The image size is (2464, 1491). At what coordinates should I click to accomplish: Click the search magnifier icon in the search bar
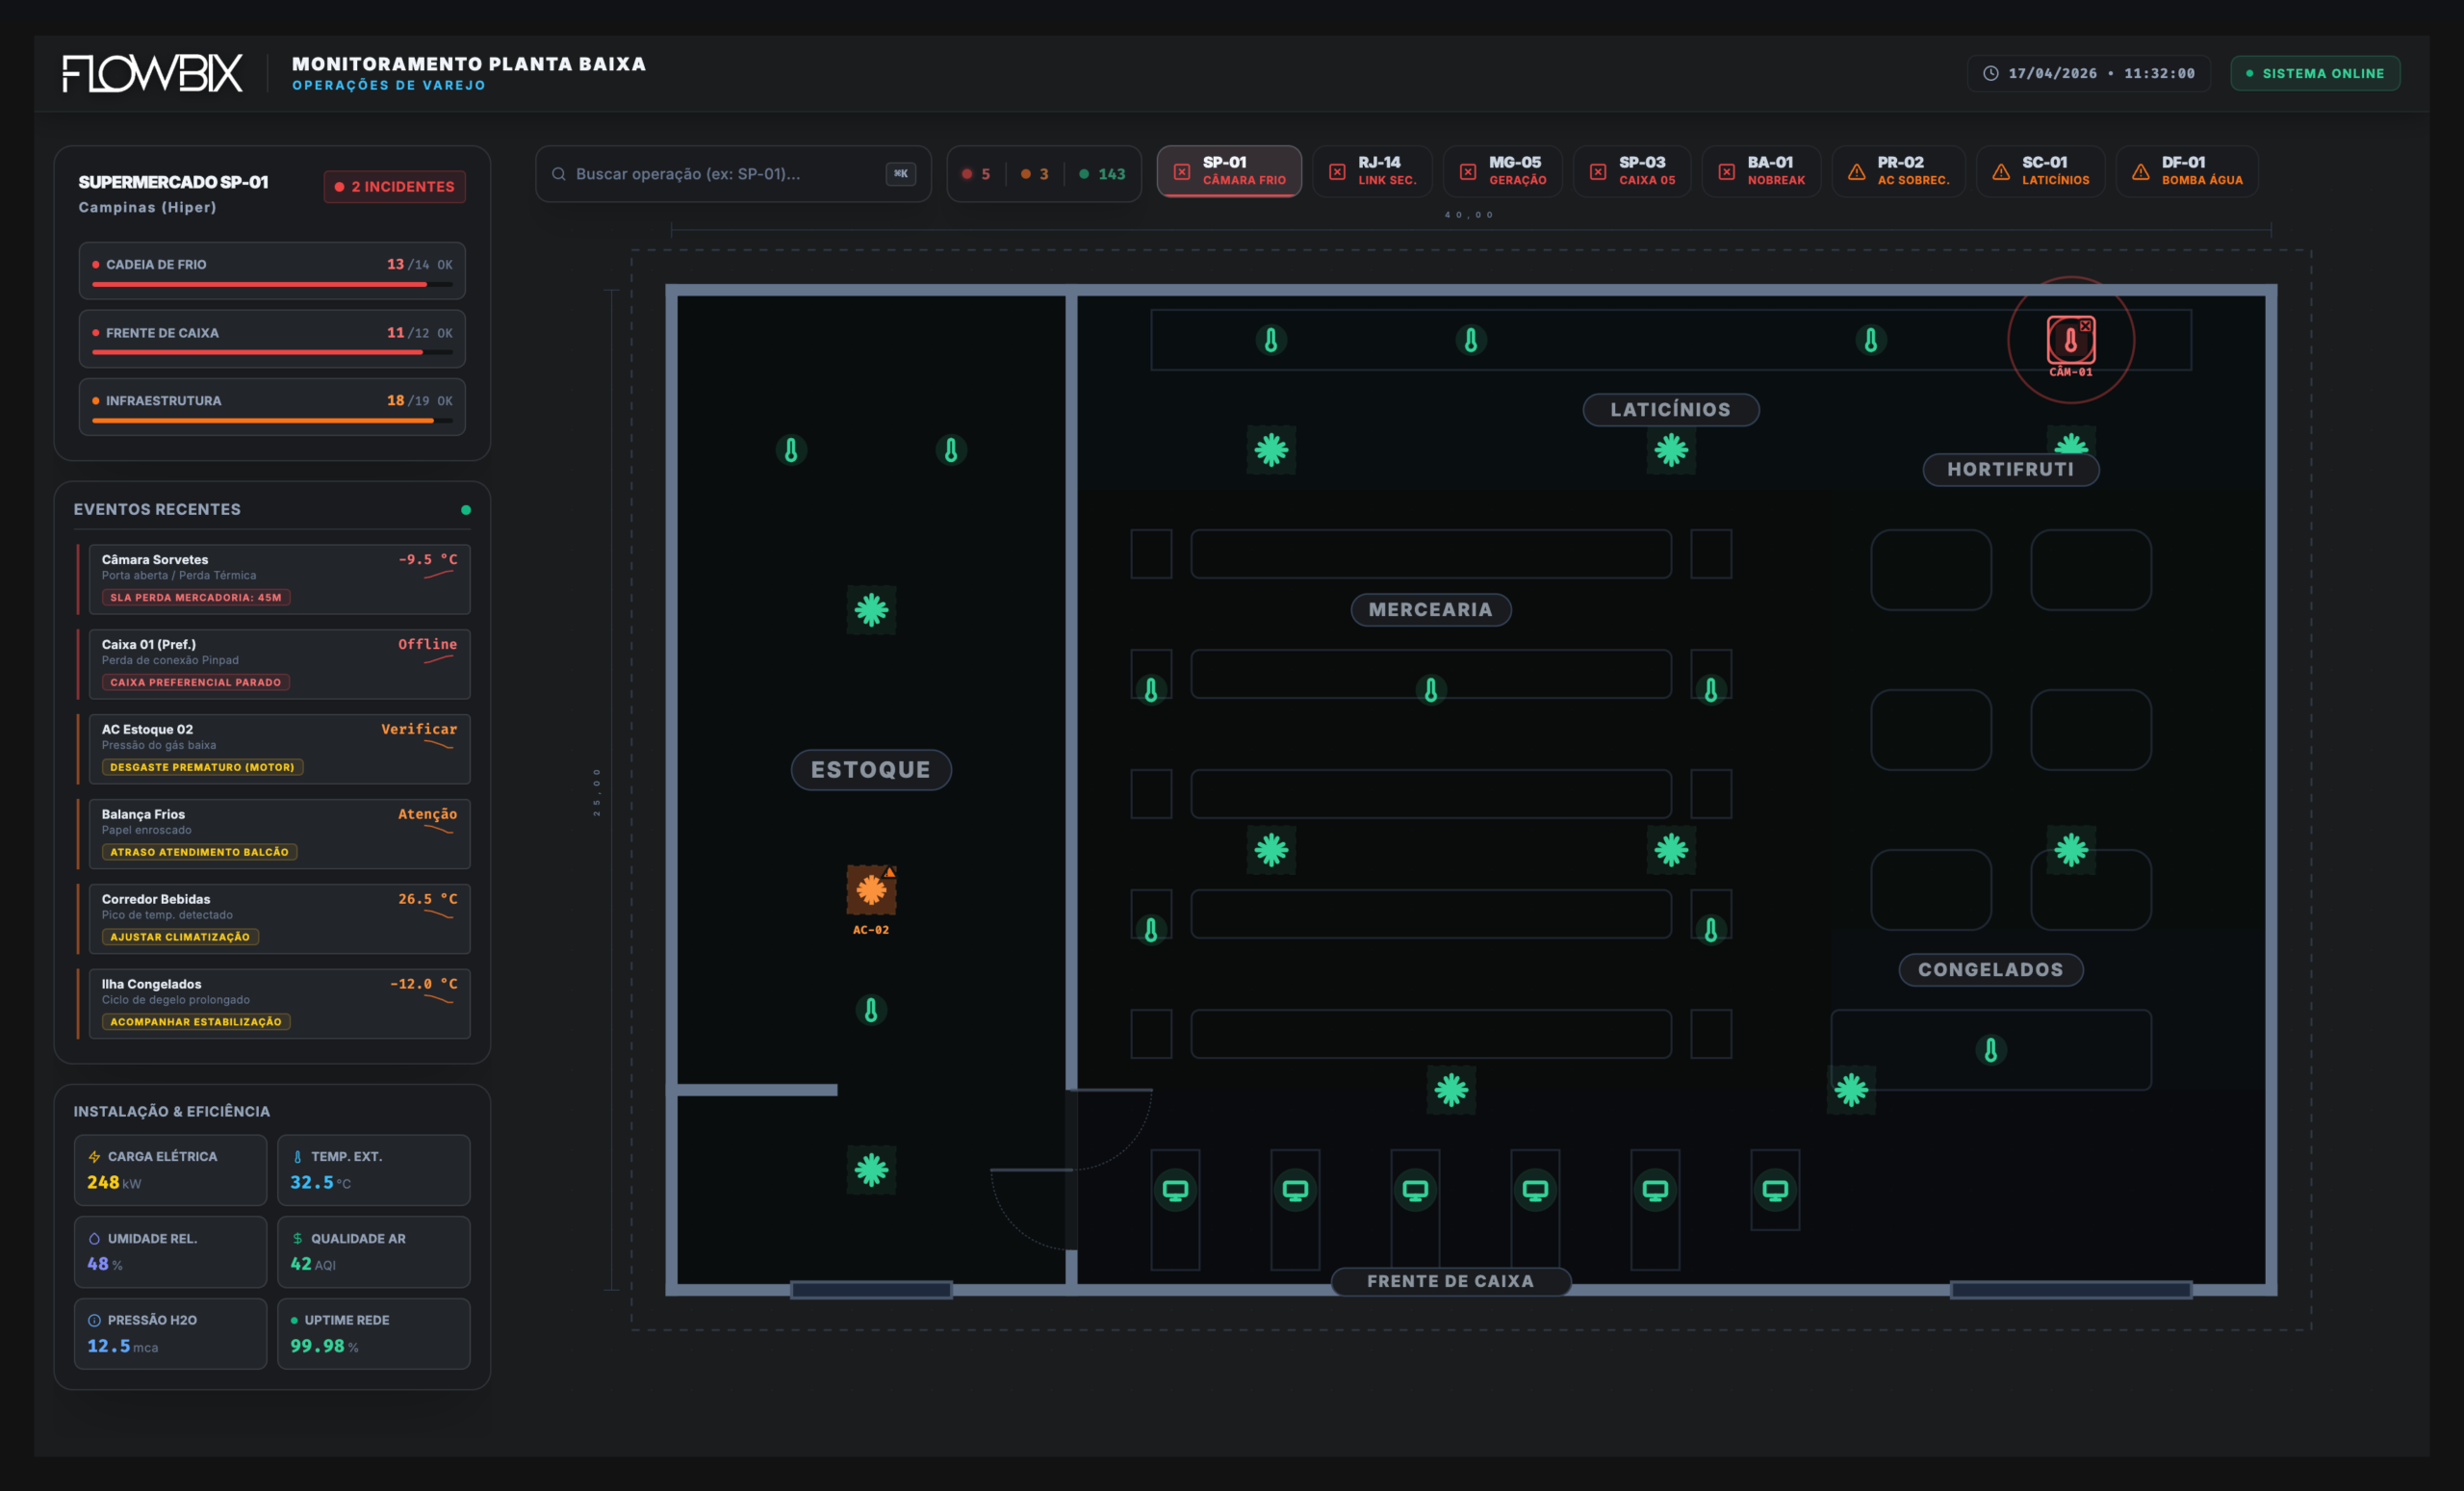[560, 173]
